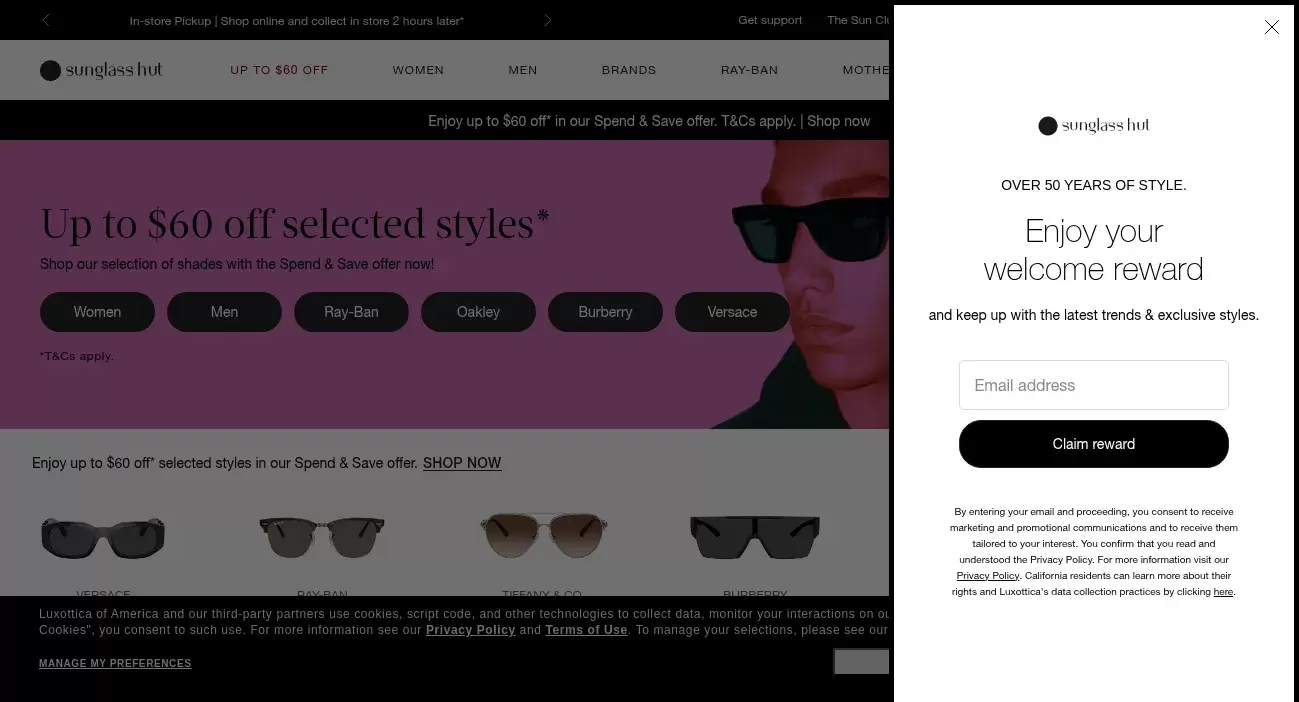This screenshot has width=1299, height=702.
Task: Click the Get support link
Action: pyautogui.click(x=770, y=20)
